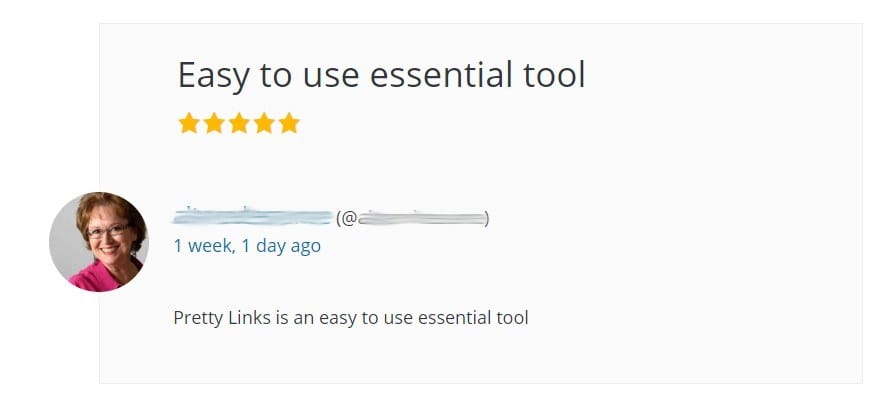
Task: Click the review text starting "Pretty Links is"
Action: pos(351,318)
